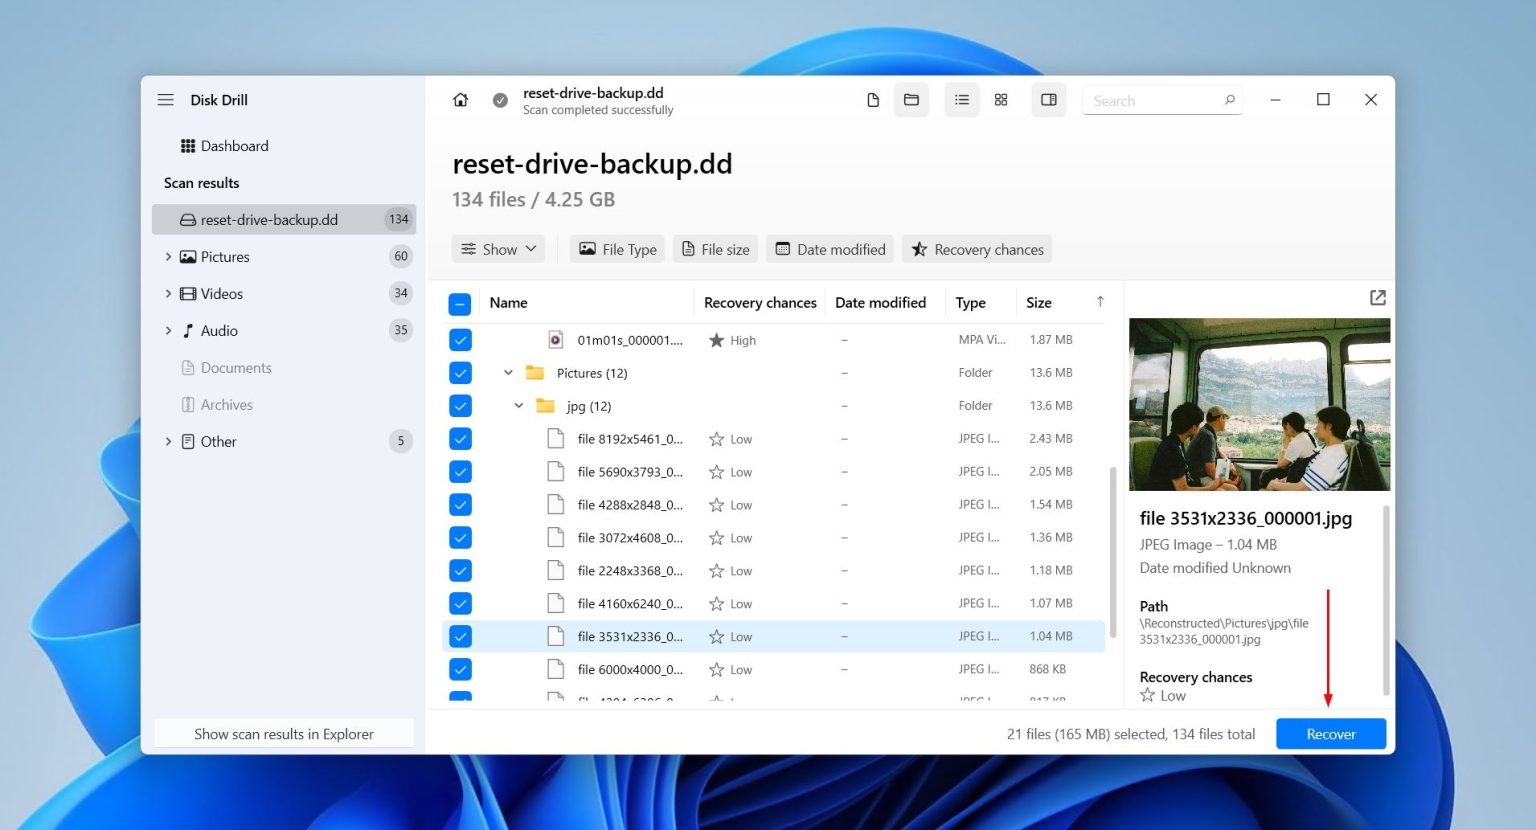Toggle the select-all checkbox in header
The image size is (1536, 830).
point(460,304)
